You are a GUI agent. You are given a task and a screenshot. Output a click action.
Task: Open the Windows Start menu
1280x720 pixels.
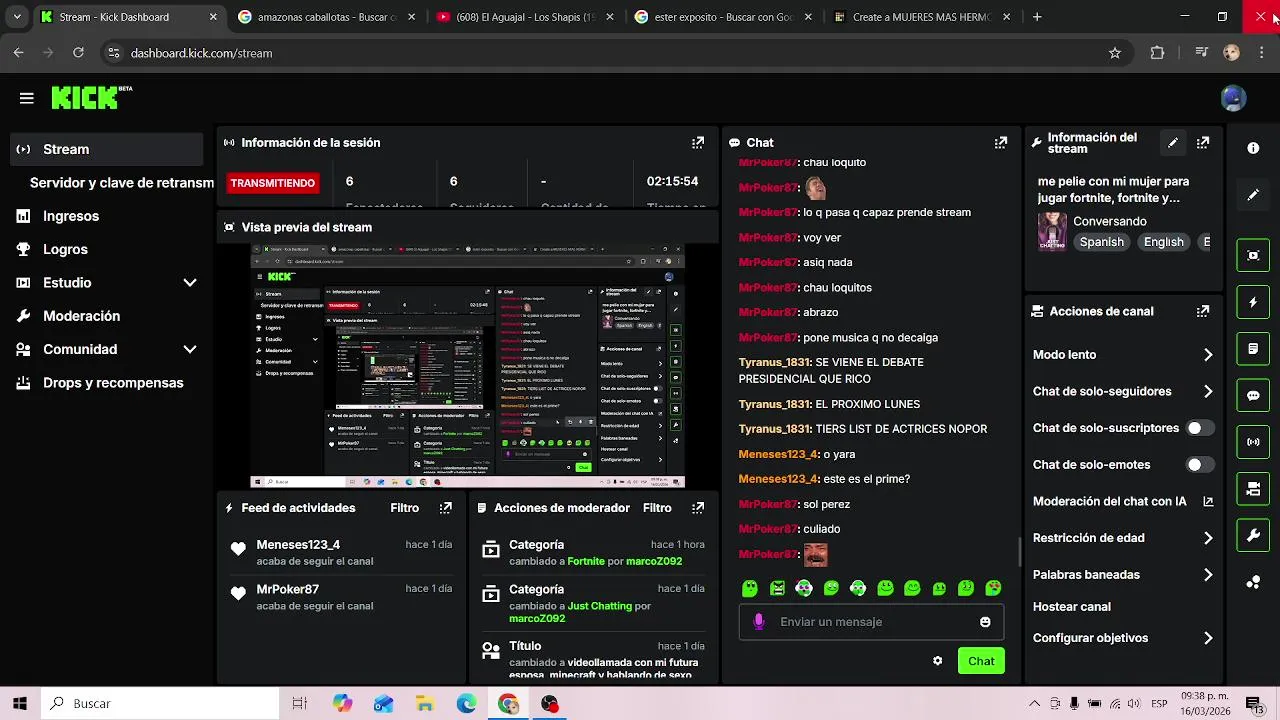coord(20,703)
